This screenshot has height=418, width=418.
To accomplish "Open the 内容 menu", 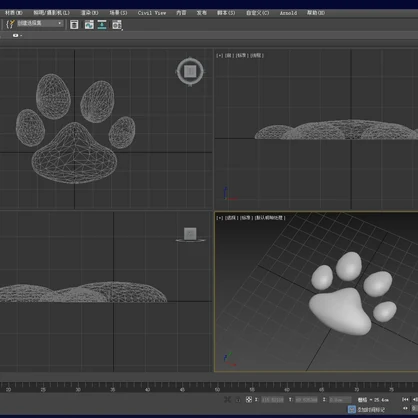I will coord(181,13).
